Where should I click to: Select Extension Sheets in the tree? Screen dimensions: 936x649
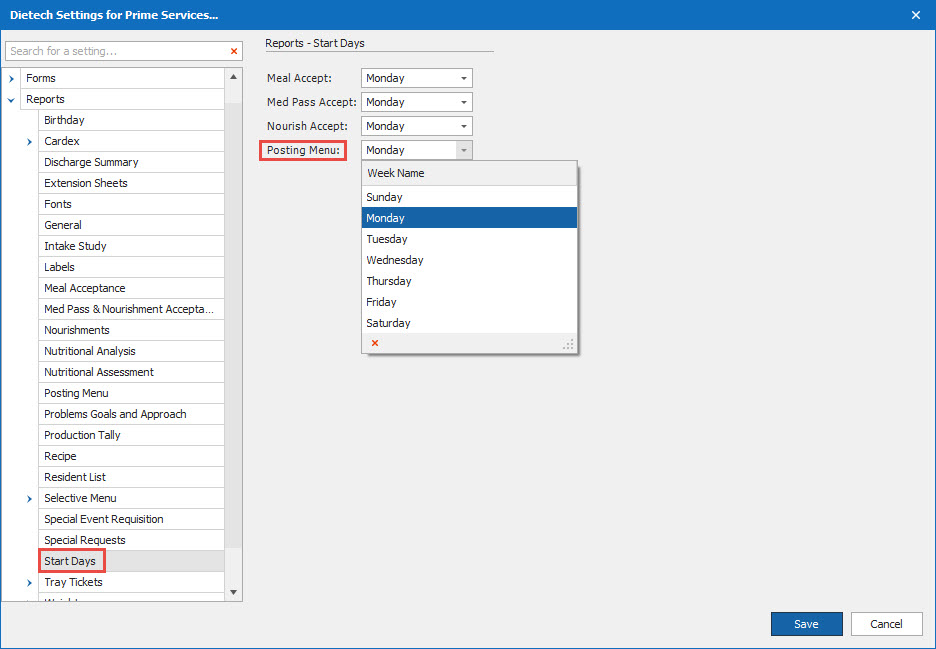point(131,183)
